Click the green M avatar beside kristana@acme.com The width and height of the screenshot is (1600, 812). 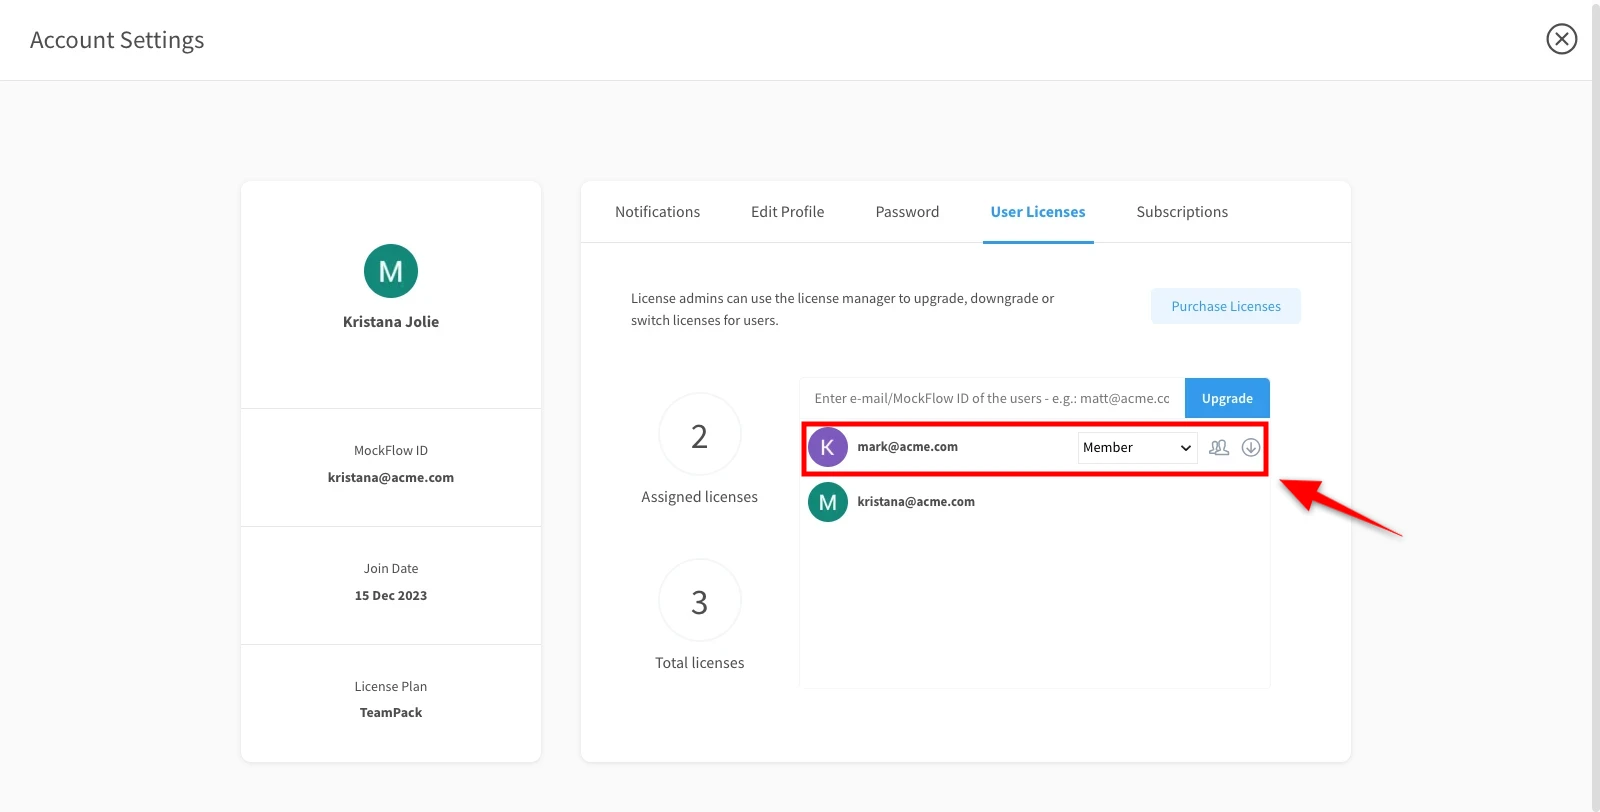pyautogui.click(x=828, y=502)
